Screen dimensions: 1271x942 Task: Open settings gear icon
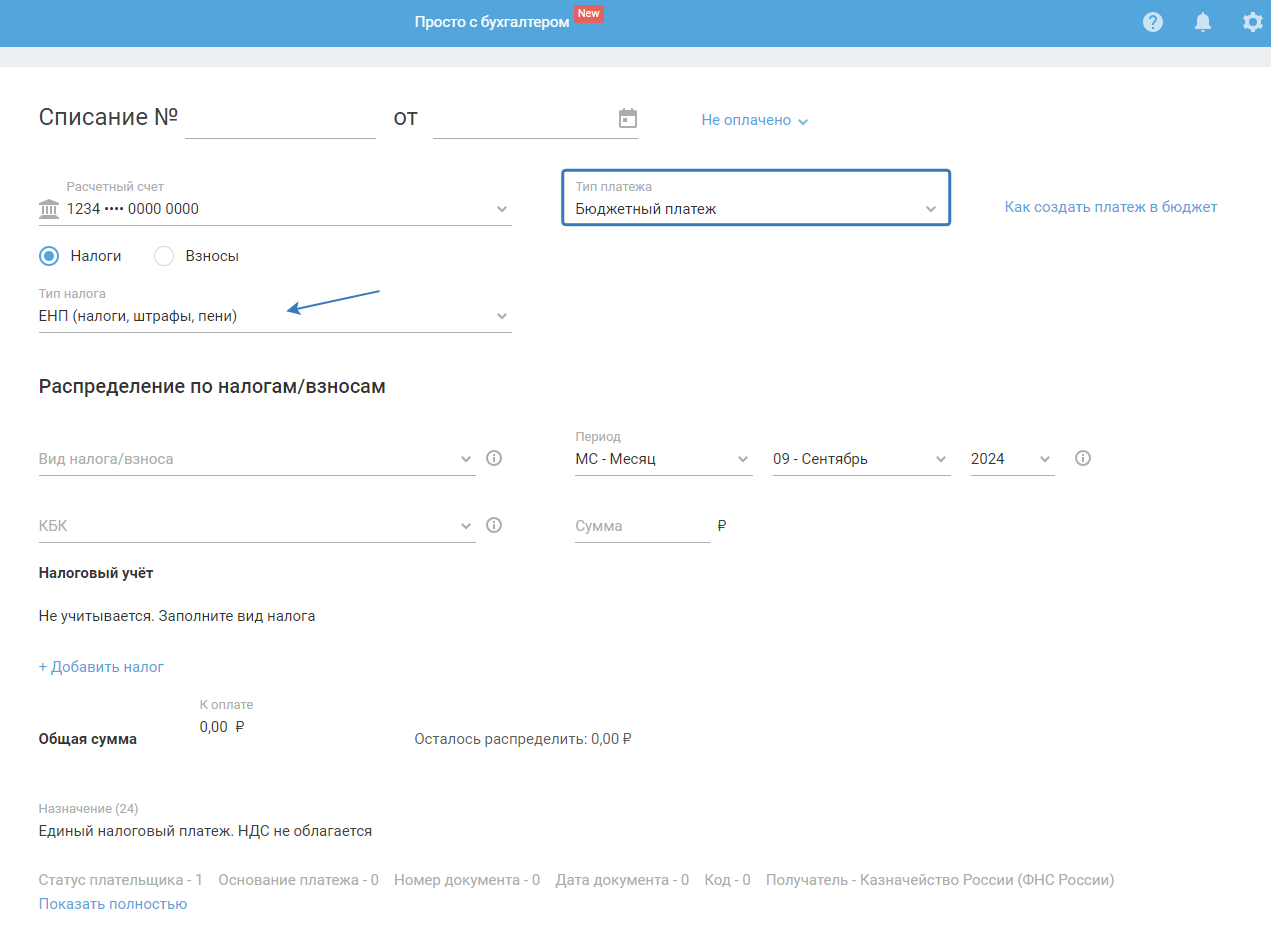pyautogui.click(x=1252, y=22)
